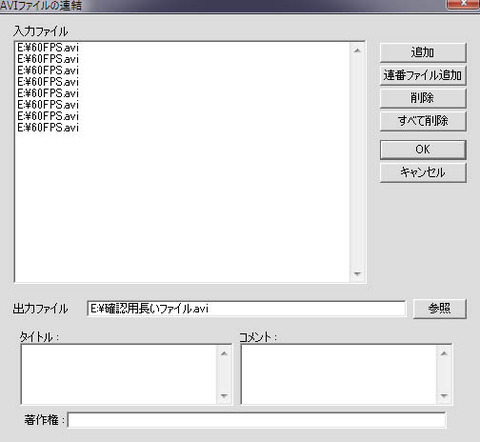The width and height of the screenshot is (480, 442).
Task: Click 連番ファイル追加 button
Action: coord(423,75)
